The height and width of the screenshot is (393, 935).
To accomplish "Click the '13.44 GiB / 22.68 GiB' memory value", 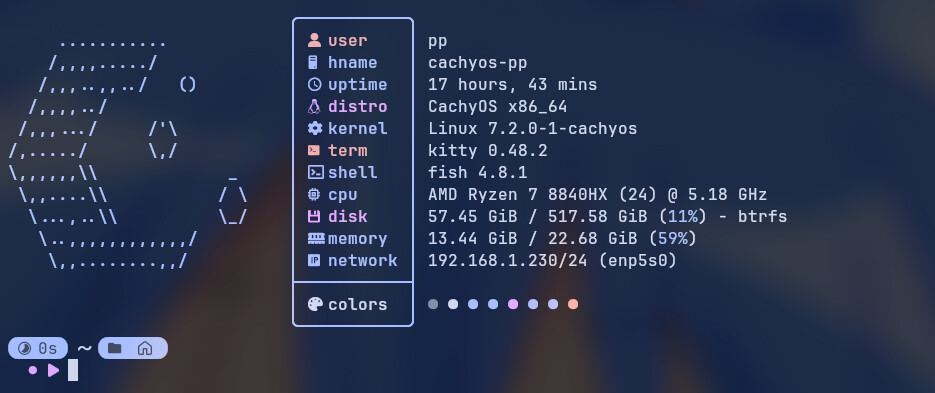I will click(532, 239).
